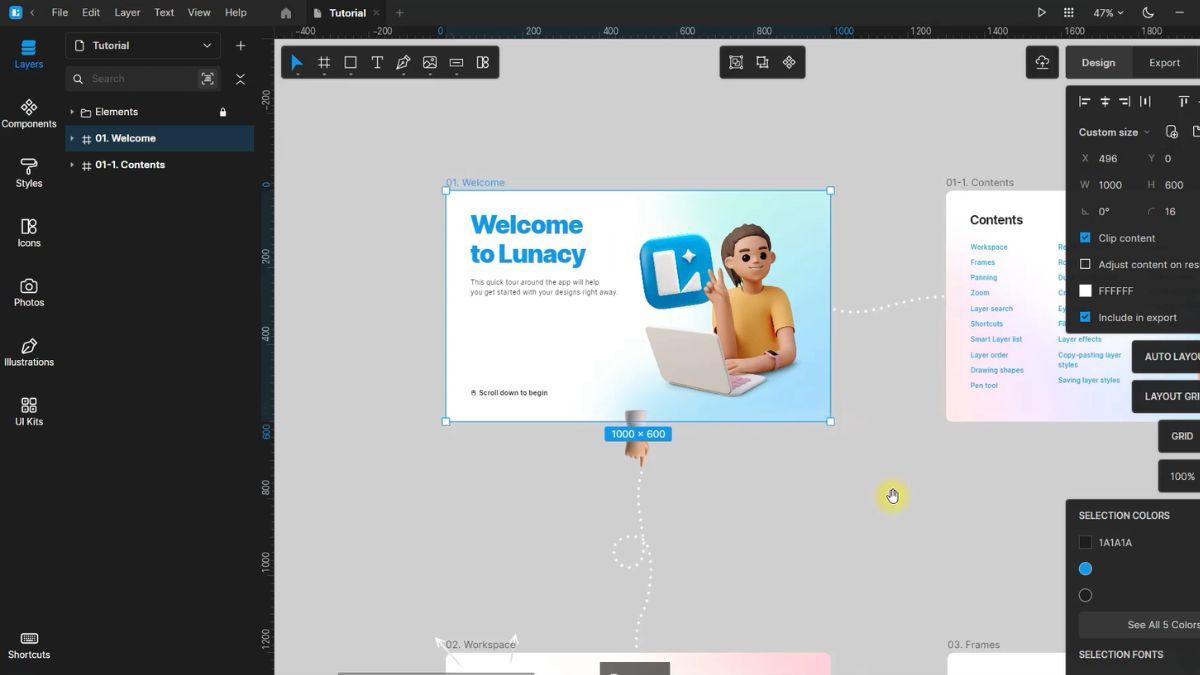This screenshot has height=675, width=1200.
Task: Open the Text menu
Action: coord(164,13)
